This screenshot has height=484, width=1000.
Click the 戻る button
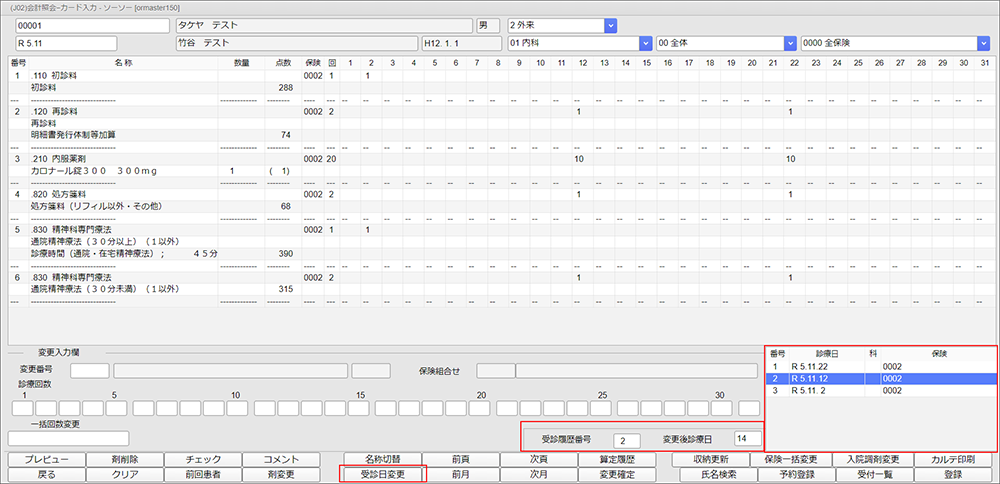pyautogui.click(x=46, y=474)
